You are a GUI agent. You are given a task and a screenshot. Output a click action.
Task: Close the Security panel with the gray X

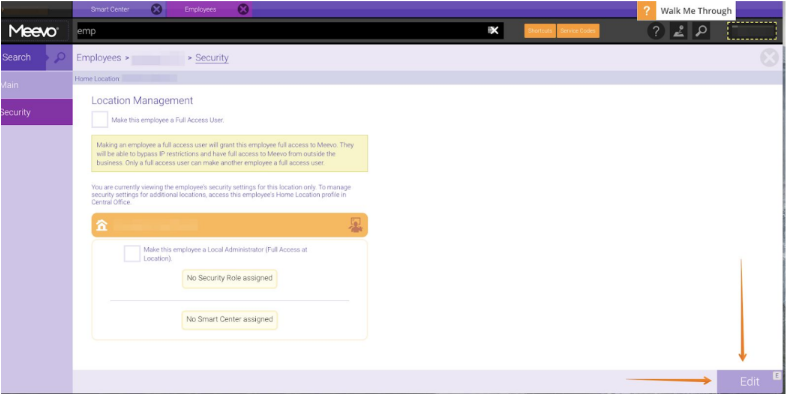(769, 58)
